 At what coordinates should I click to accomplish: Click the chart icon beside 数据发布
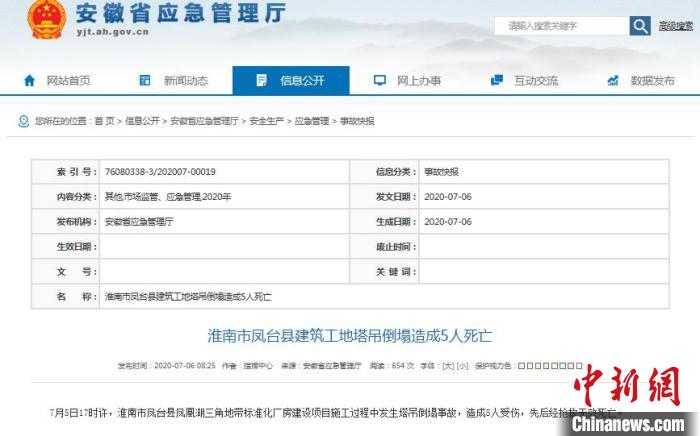[x=613, y=80]
